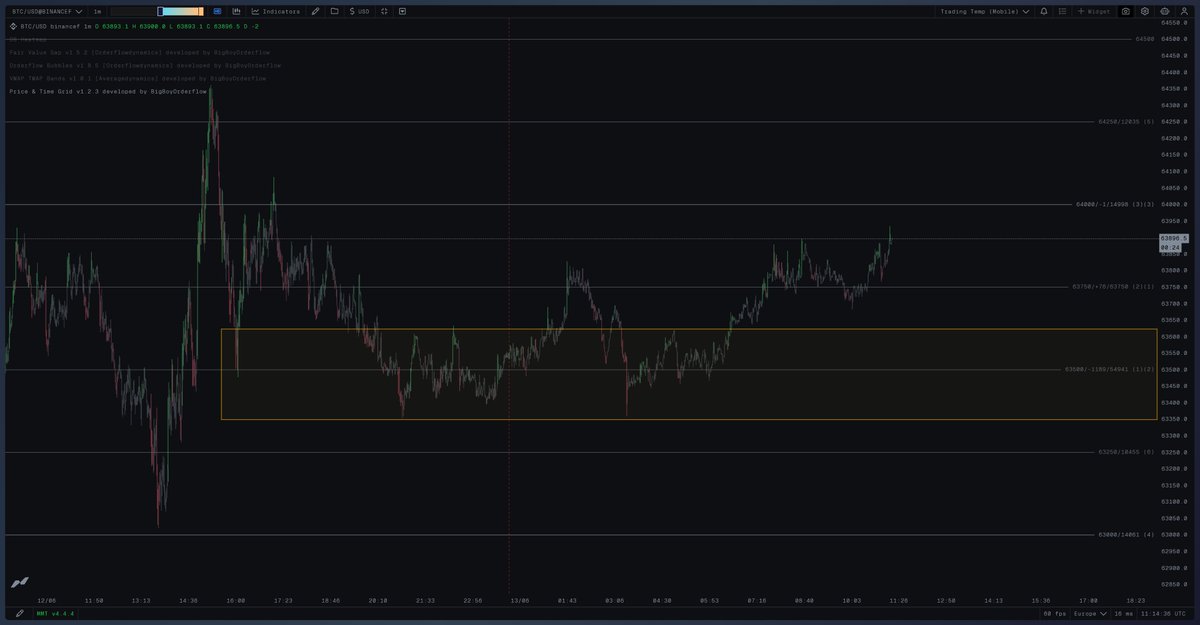
Task: Open the user account profile icon
Action: pos(1183,11)
